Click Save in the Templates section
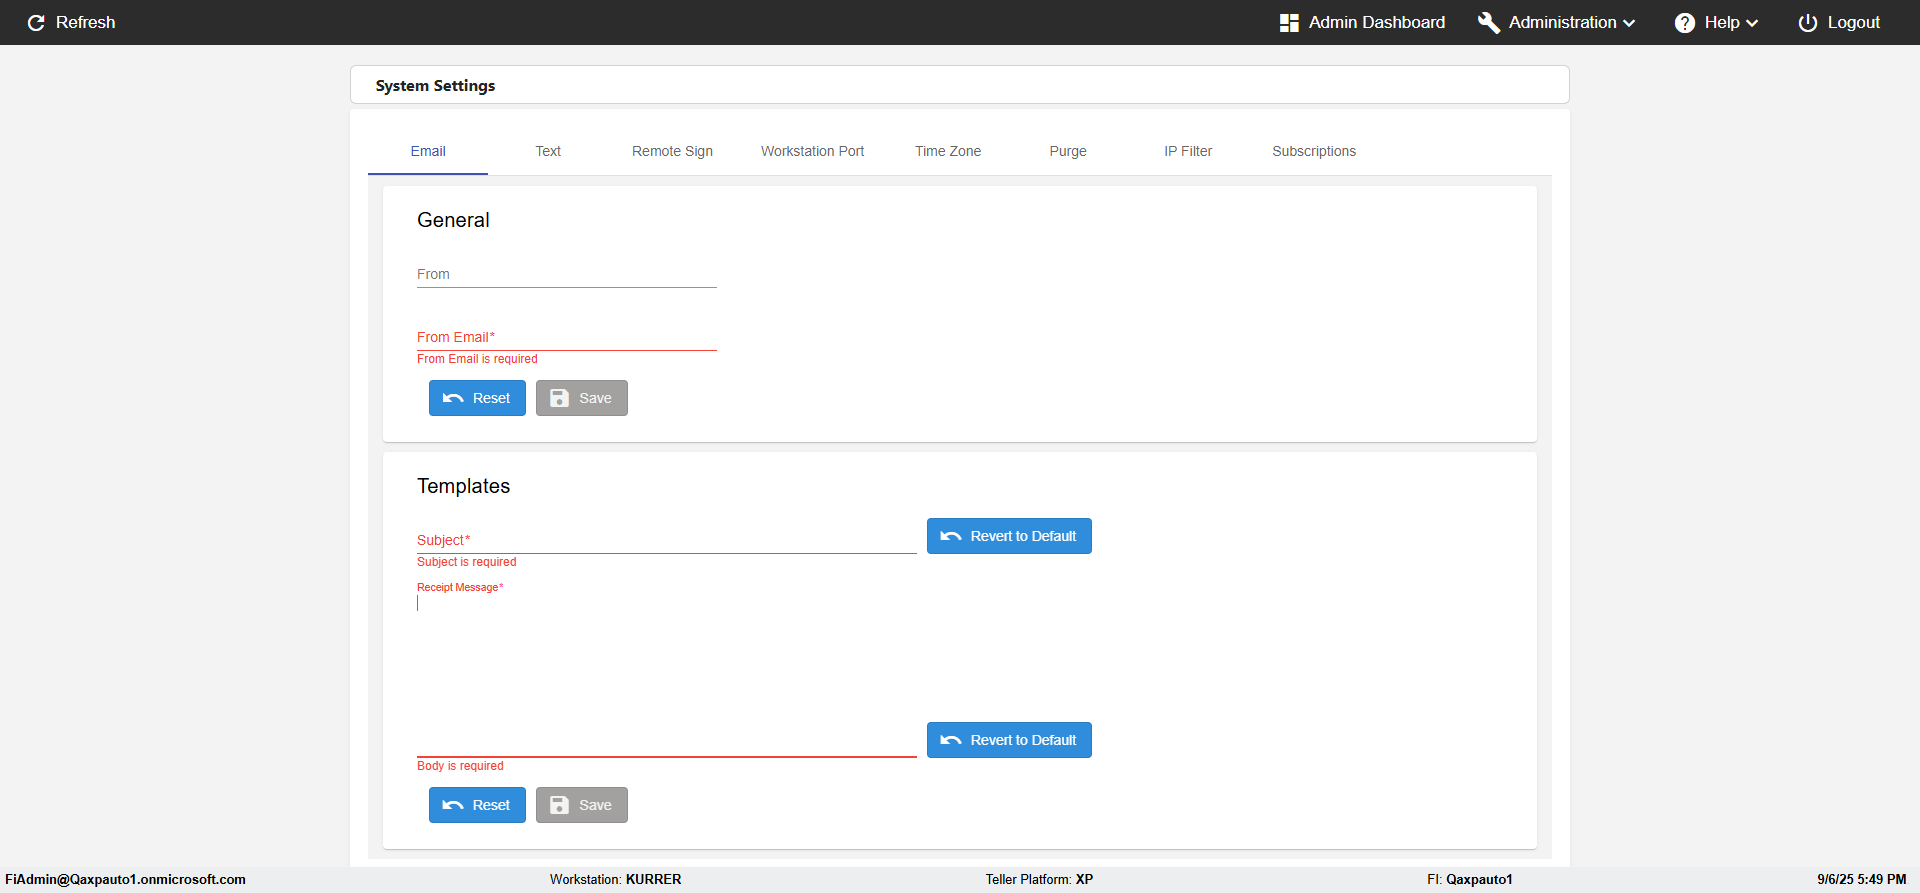Screen dimensions: 1920x893 pyautogui.click(x=582, y=805)
